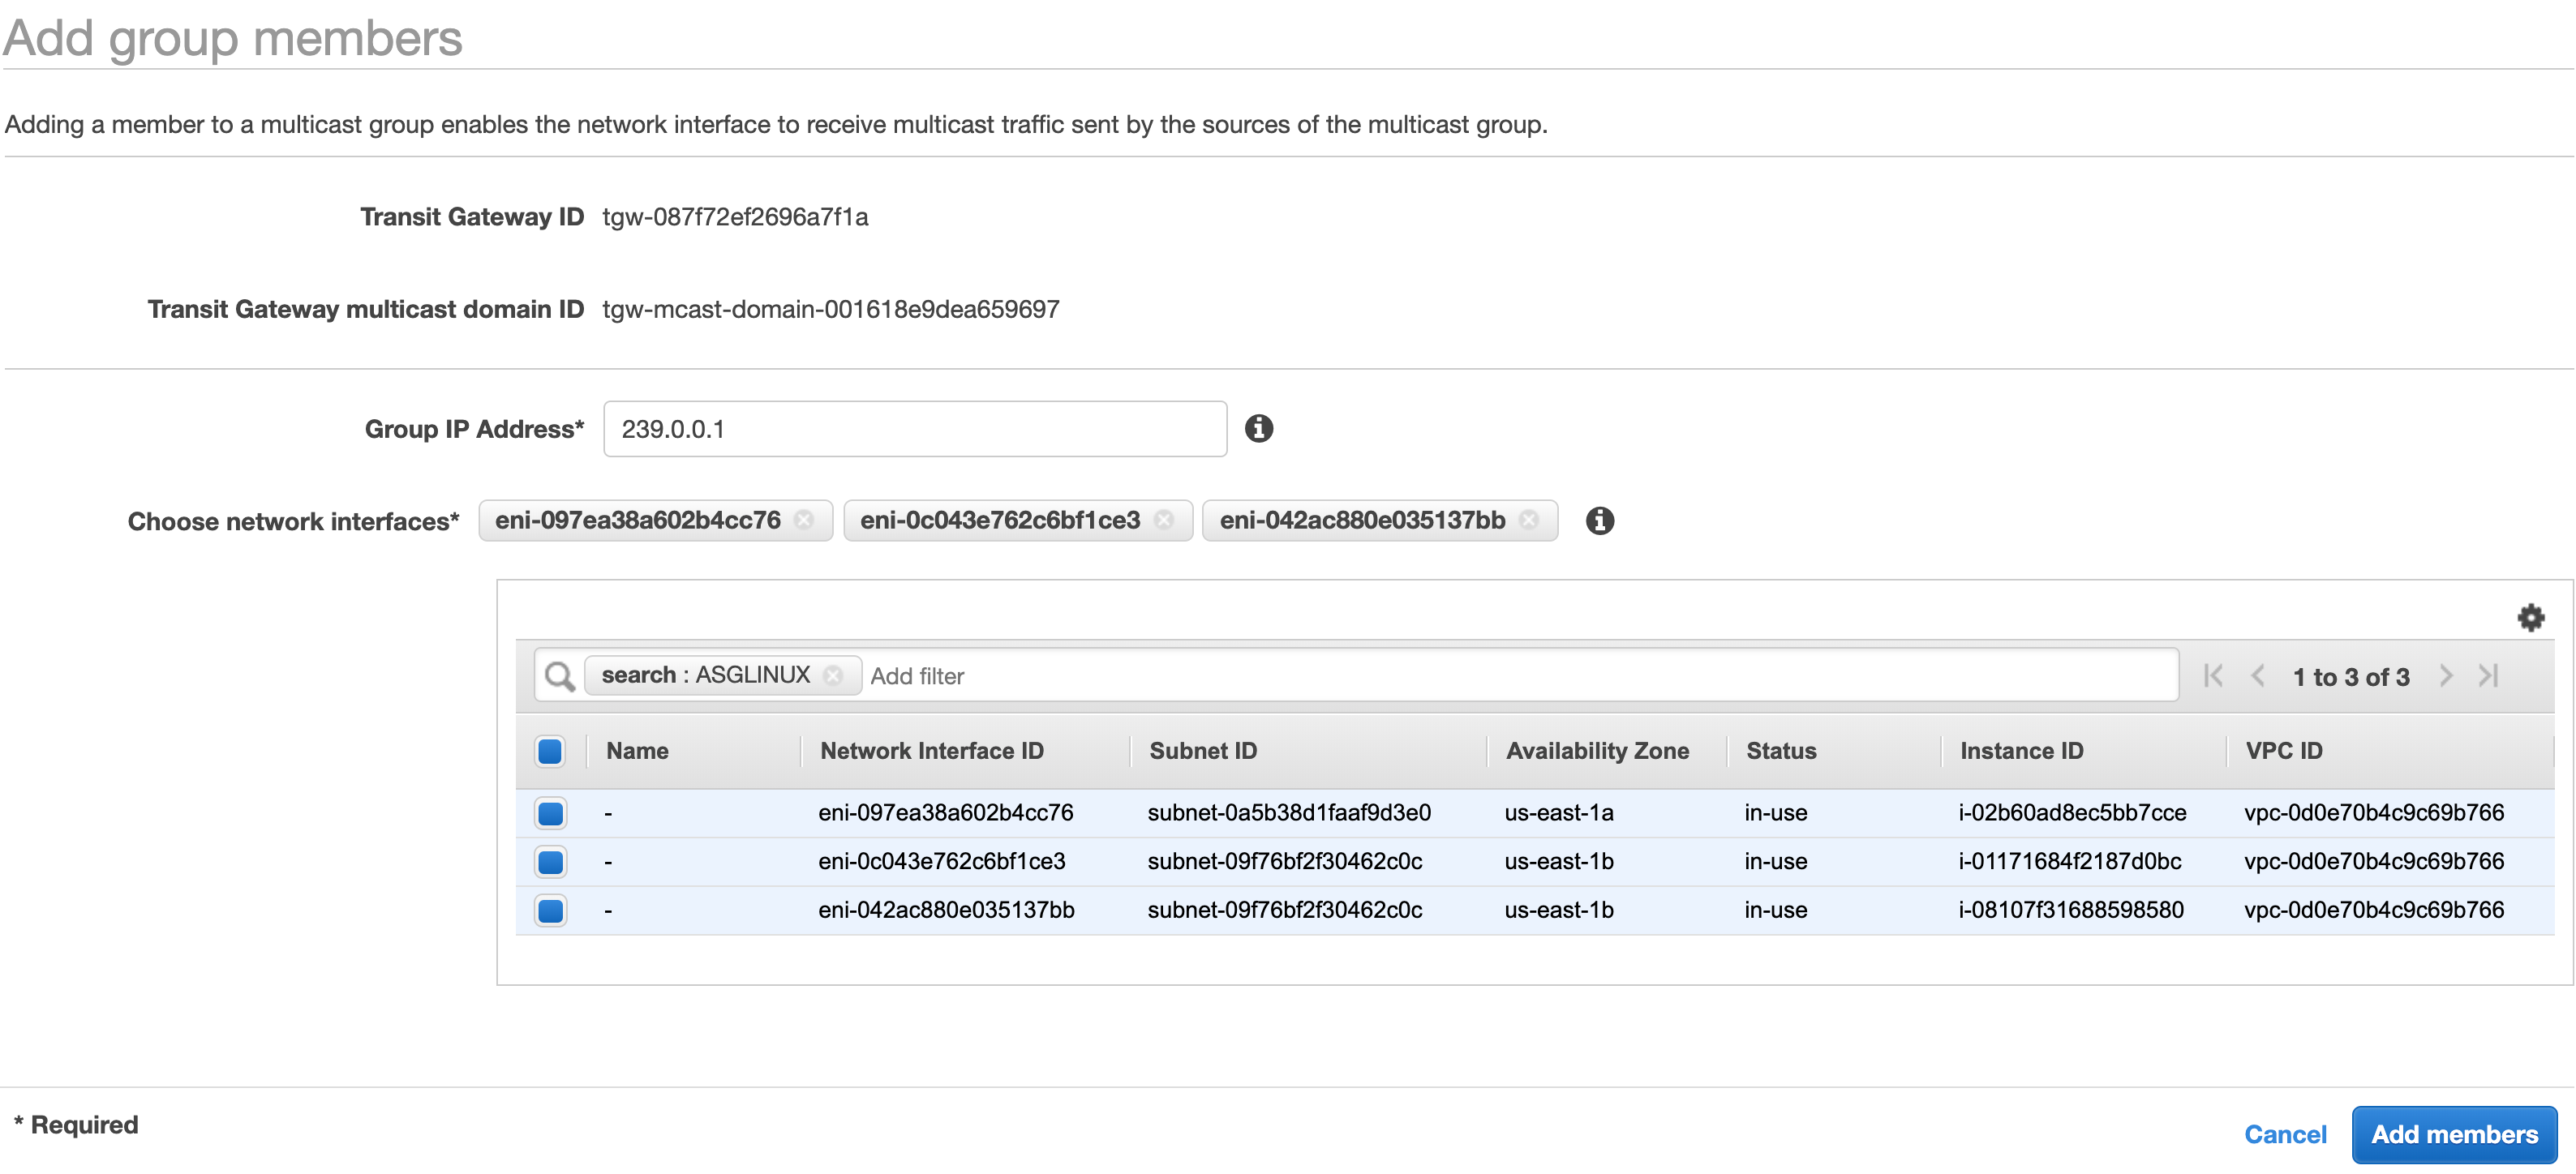Uncheck row eni-097ea38a602b4cc76
Image resolution: width=2576 pixels, height=1174 pixels.
point(550,813)
